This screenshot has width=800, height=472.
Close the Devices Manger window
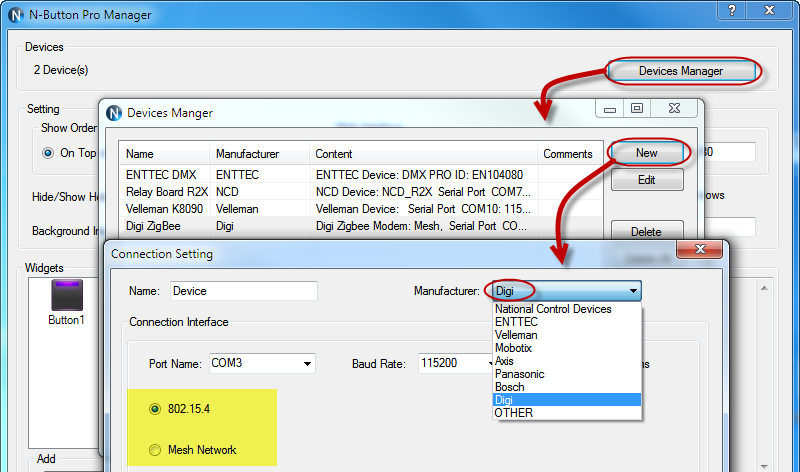[674, 108]
